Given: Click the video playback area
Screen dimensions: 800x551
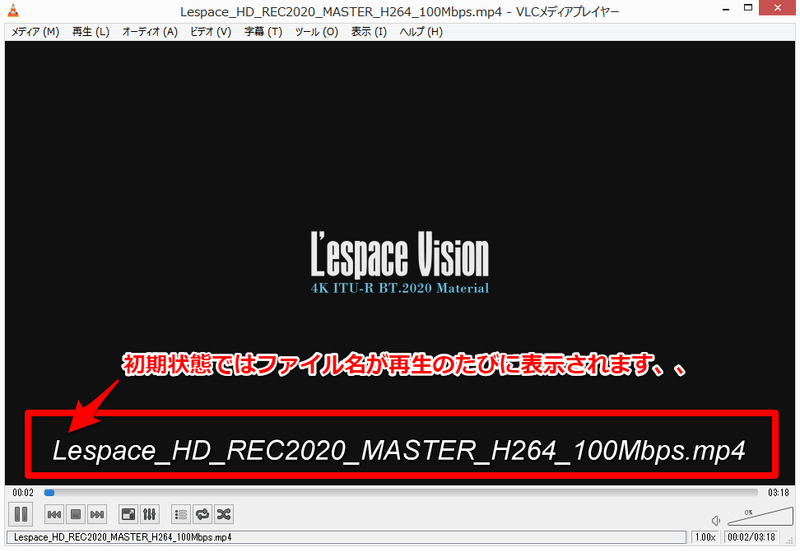Looking at the screenshot, I should (x=399, y=263).
